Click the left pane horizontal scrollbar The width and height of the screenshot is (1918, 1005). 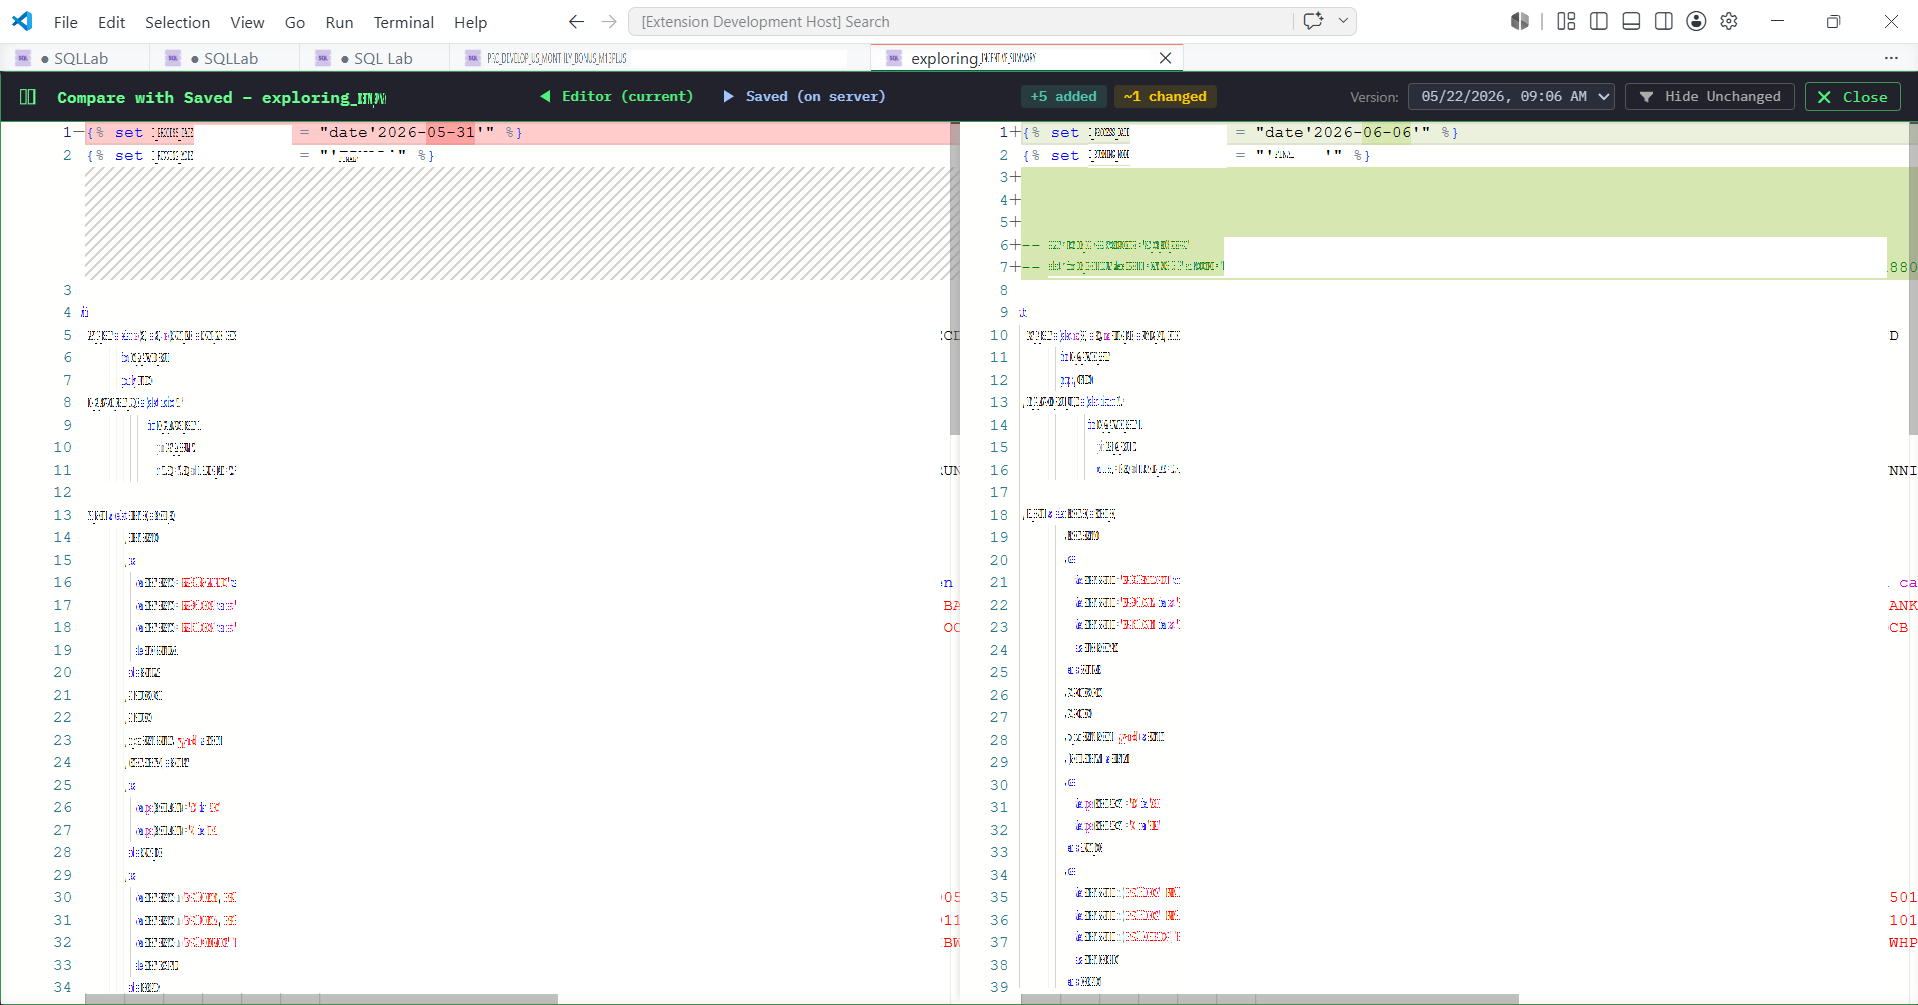(x=321, y=999)
